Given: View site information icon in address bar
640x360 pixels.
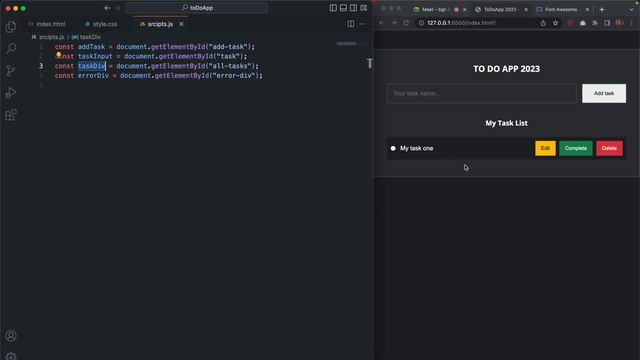Looking at the screenshot, I should click(x=421, y=23).
